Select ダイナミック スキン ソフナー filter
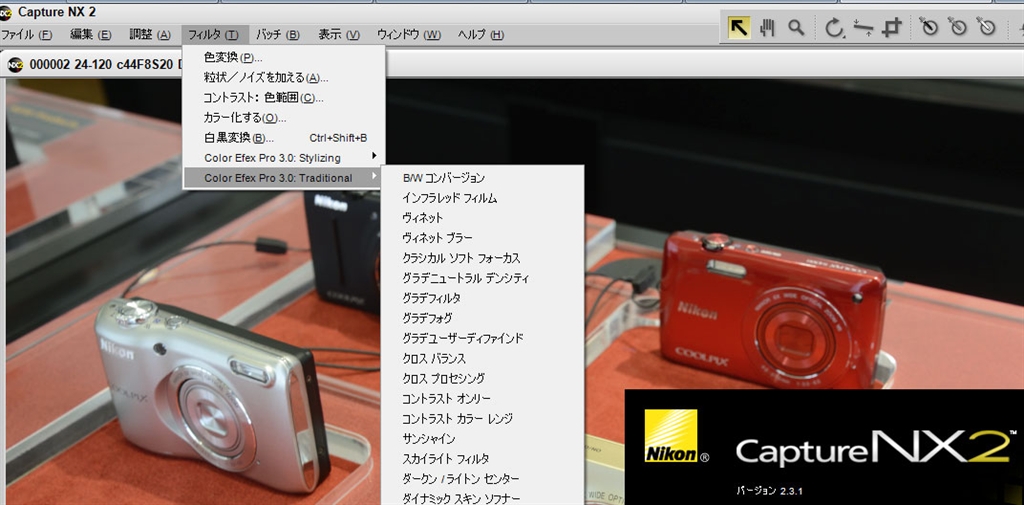 483,498
